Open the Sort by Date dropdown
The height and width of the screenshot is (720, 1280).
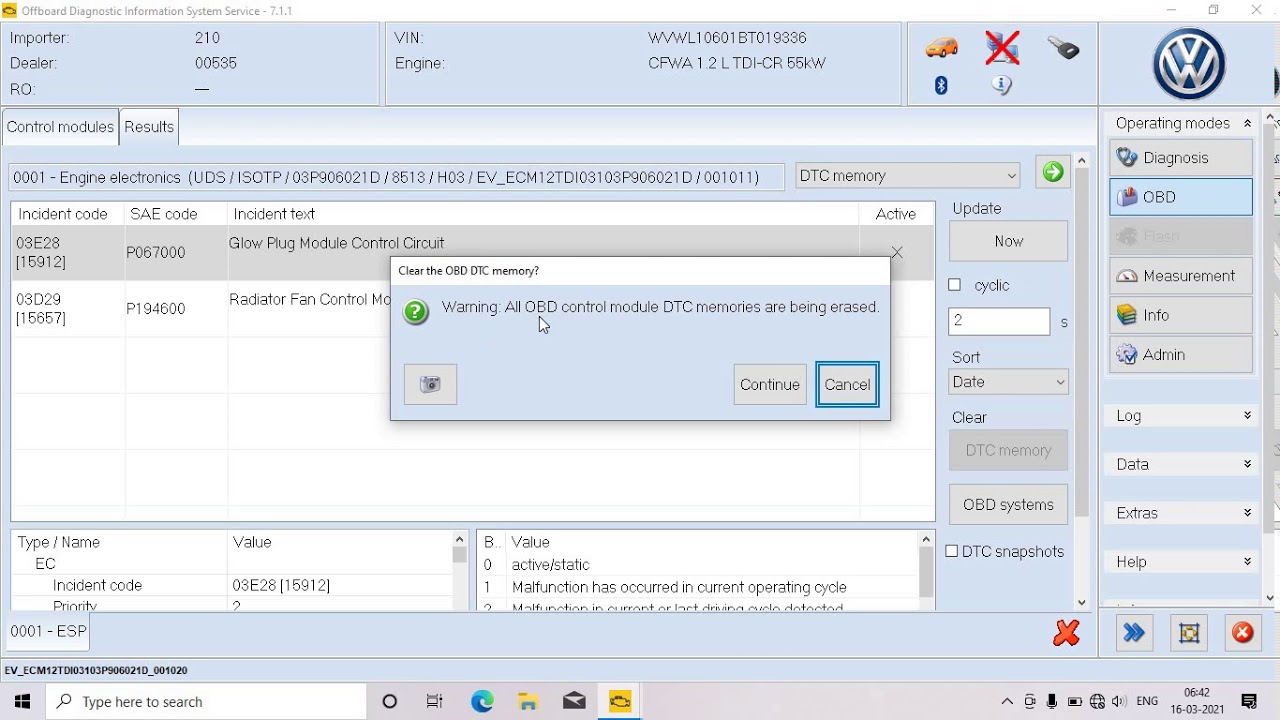[x=1008, y=382]
